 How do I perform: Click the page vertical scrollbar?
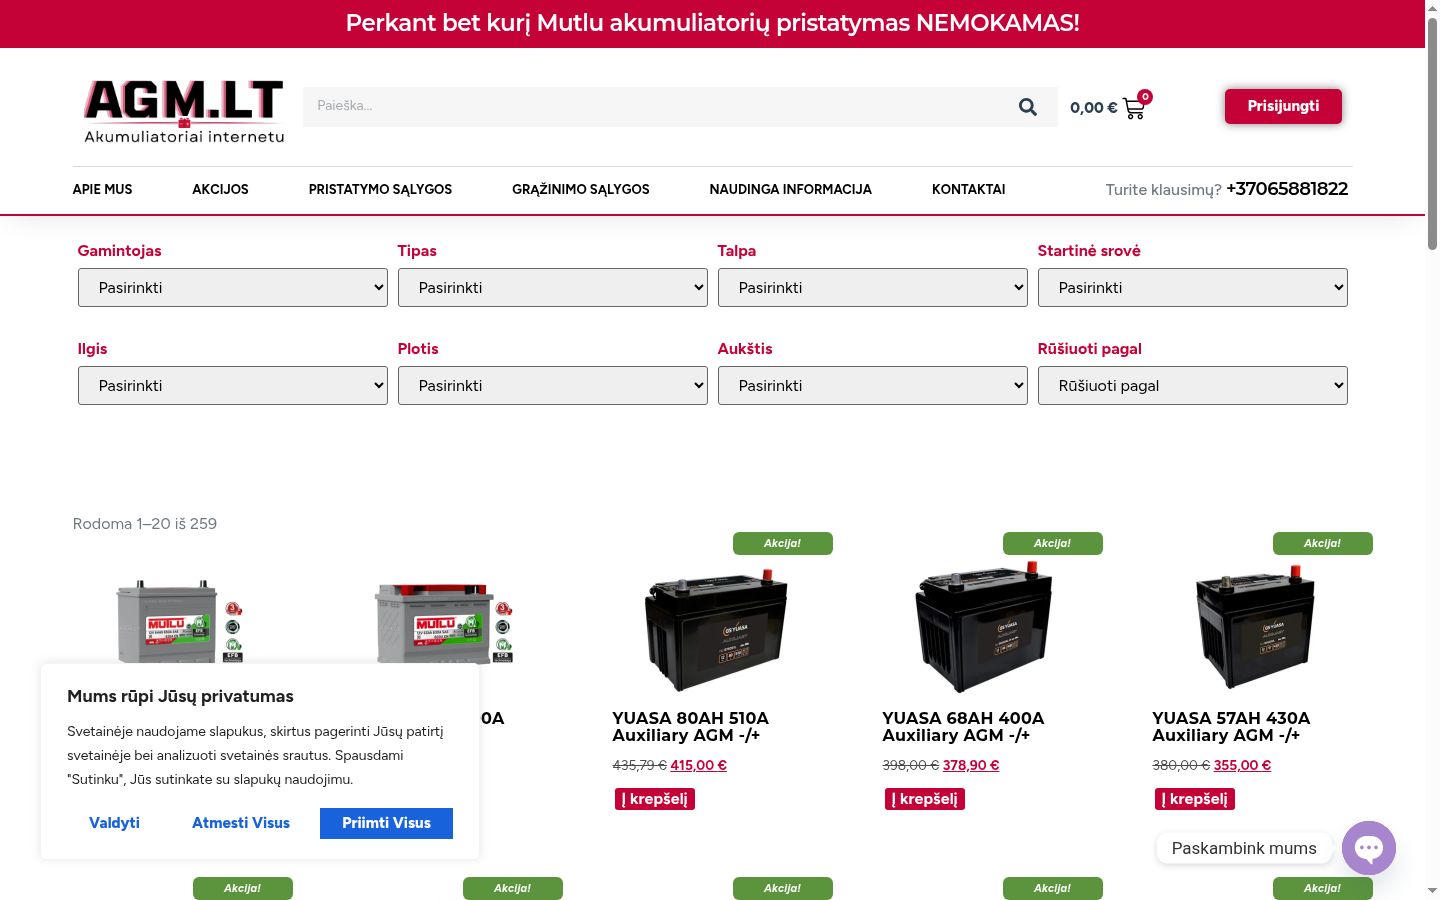(1432, 133)
